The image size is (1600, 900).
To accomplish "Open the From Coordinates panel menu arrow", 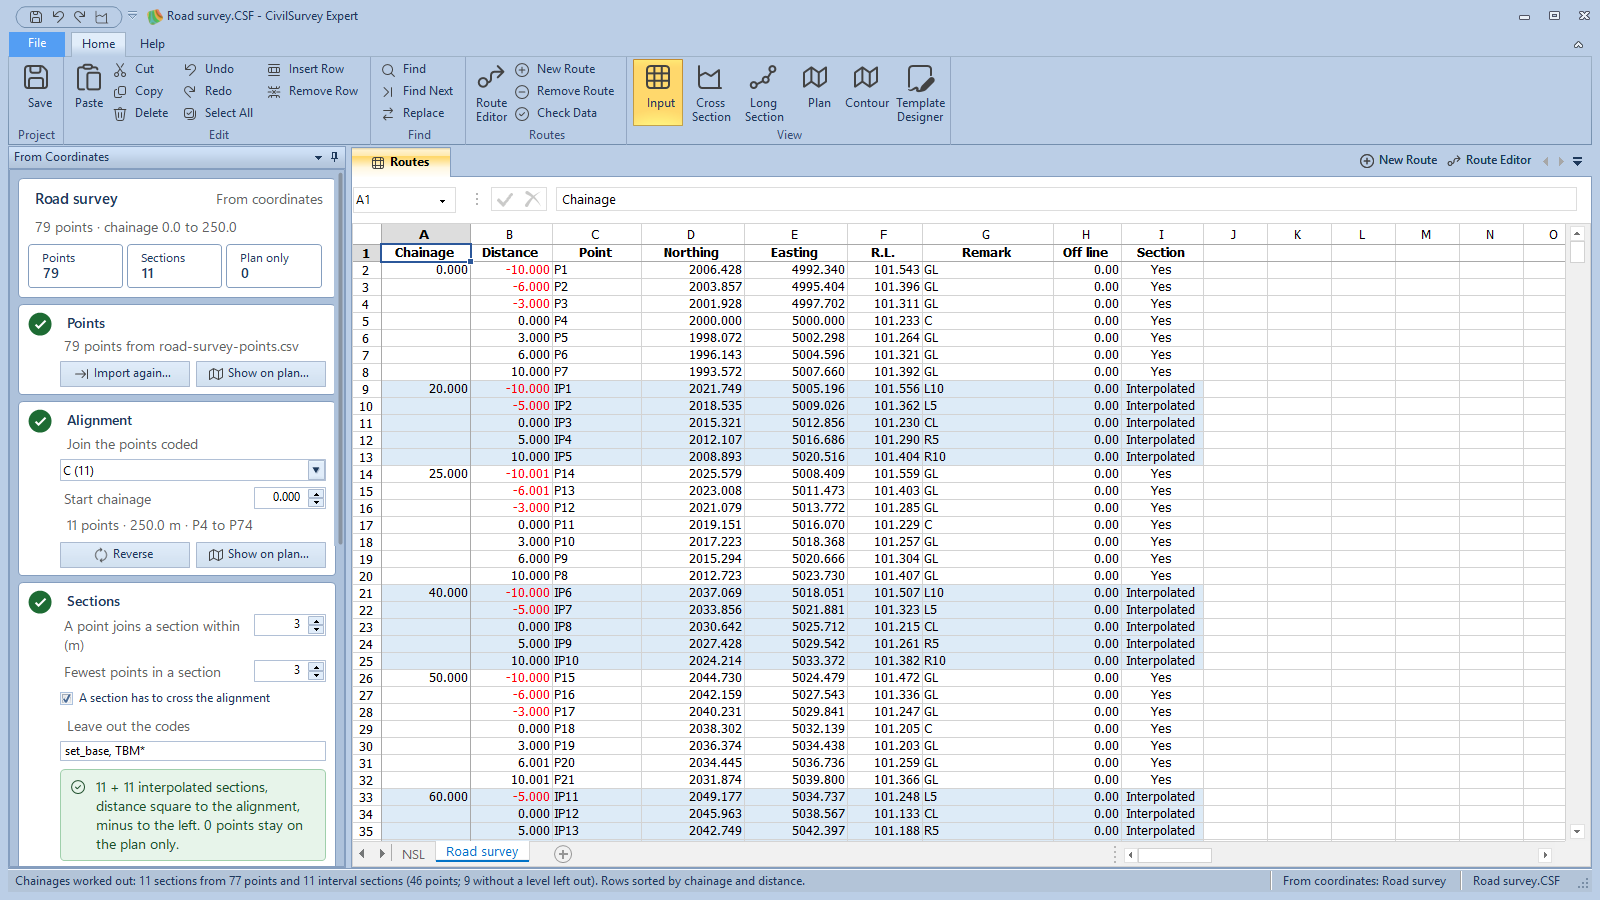I will point(318,157).
